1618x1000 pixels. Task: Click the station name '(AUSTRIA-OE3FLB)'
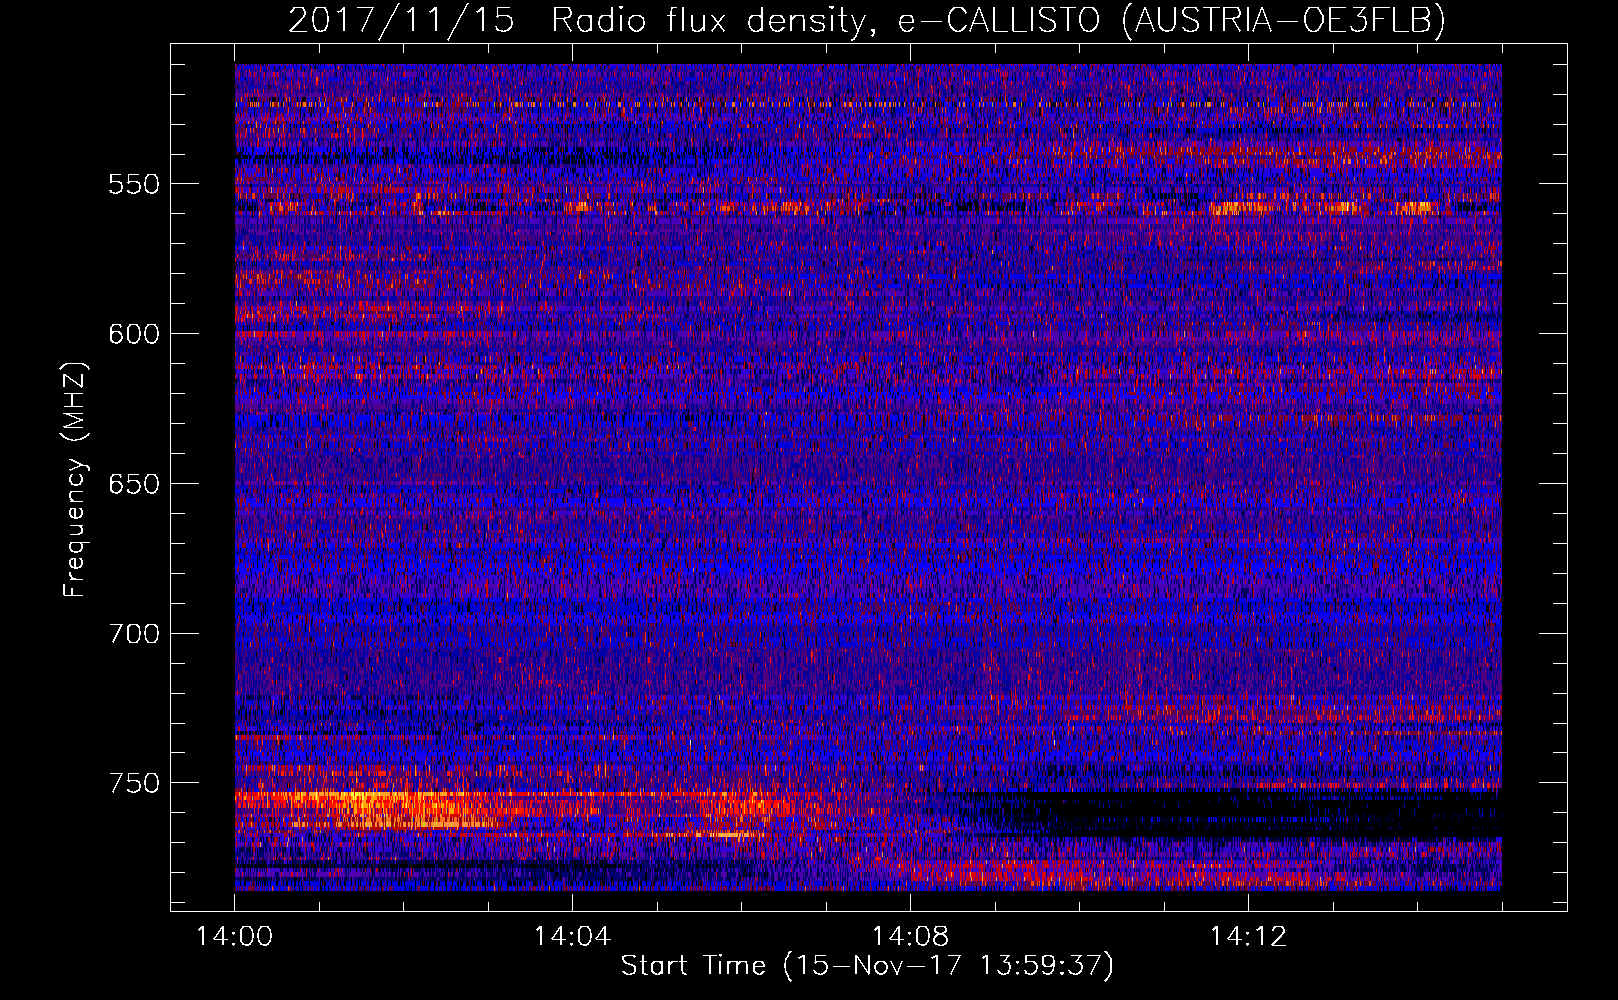(x=1284, y=20)
